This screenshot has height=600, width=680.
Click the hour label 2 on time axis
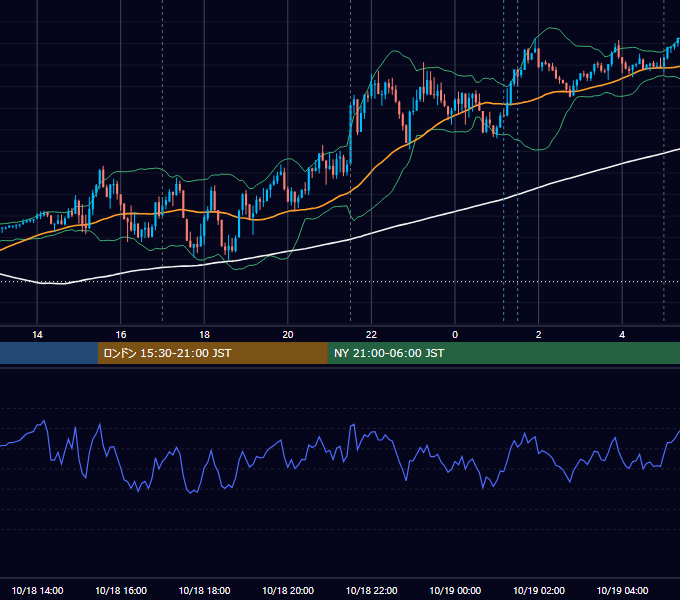point(539,335)
